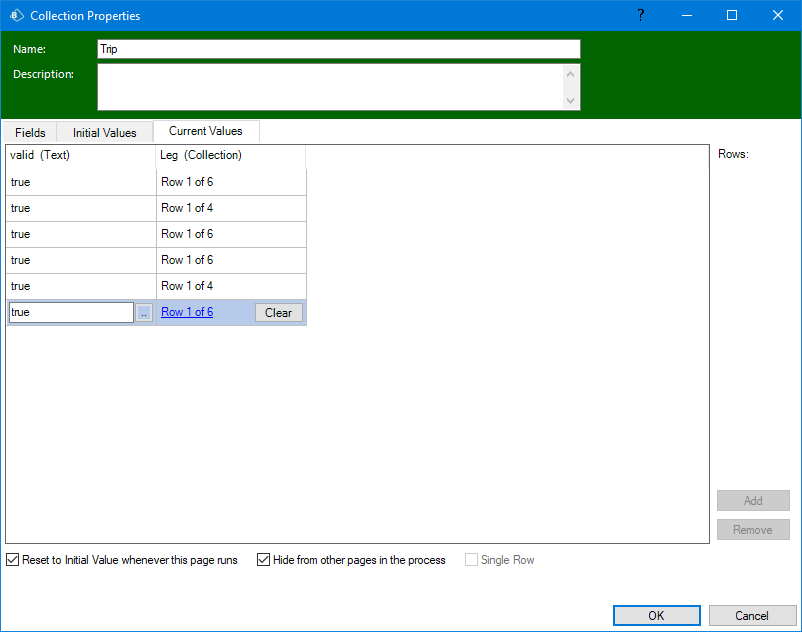Open the highlighted Row 1 of 6 link
802x632 pixels.
click(x=187, y=312)
